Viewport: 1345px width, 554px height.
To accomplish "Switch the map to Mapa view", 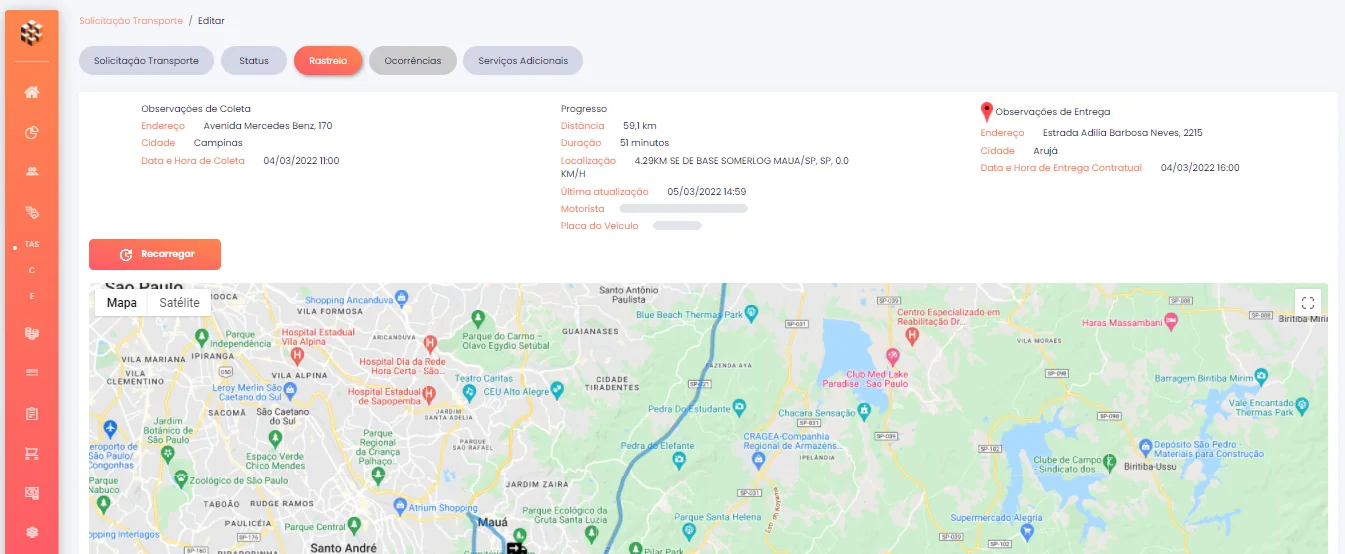I will pyautogui.click(x=122, y=303).
